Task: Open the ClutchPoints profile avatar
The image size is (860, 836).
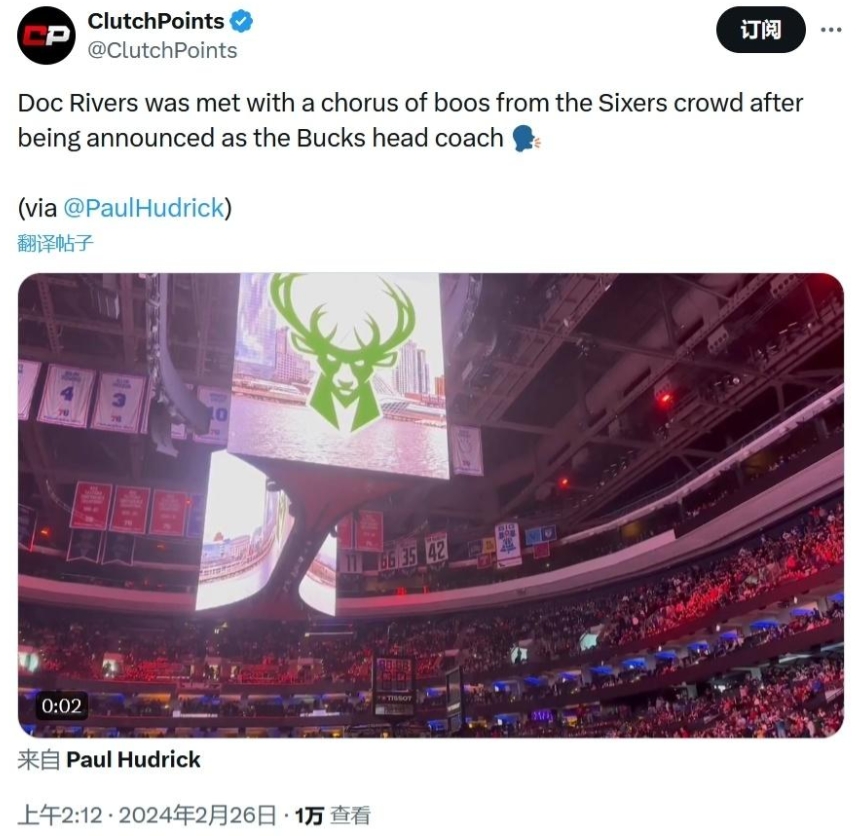Action: (47, 34)
